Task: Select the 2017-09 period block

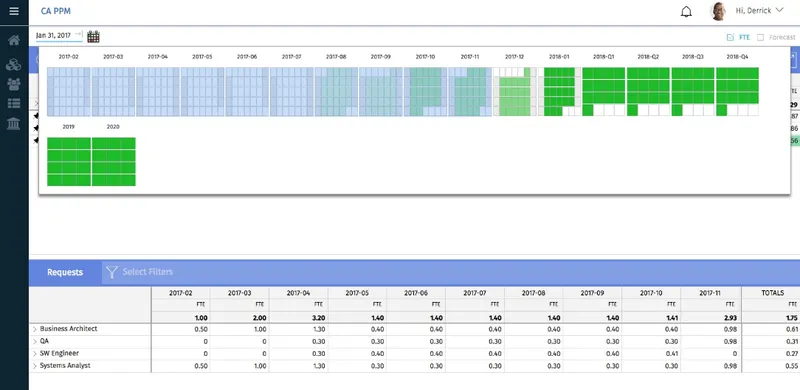Action: pyautogui.click(x=381, y=91)
